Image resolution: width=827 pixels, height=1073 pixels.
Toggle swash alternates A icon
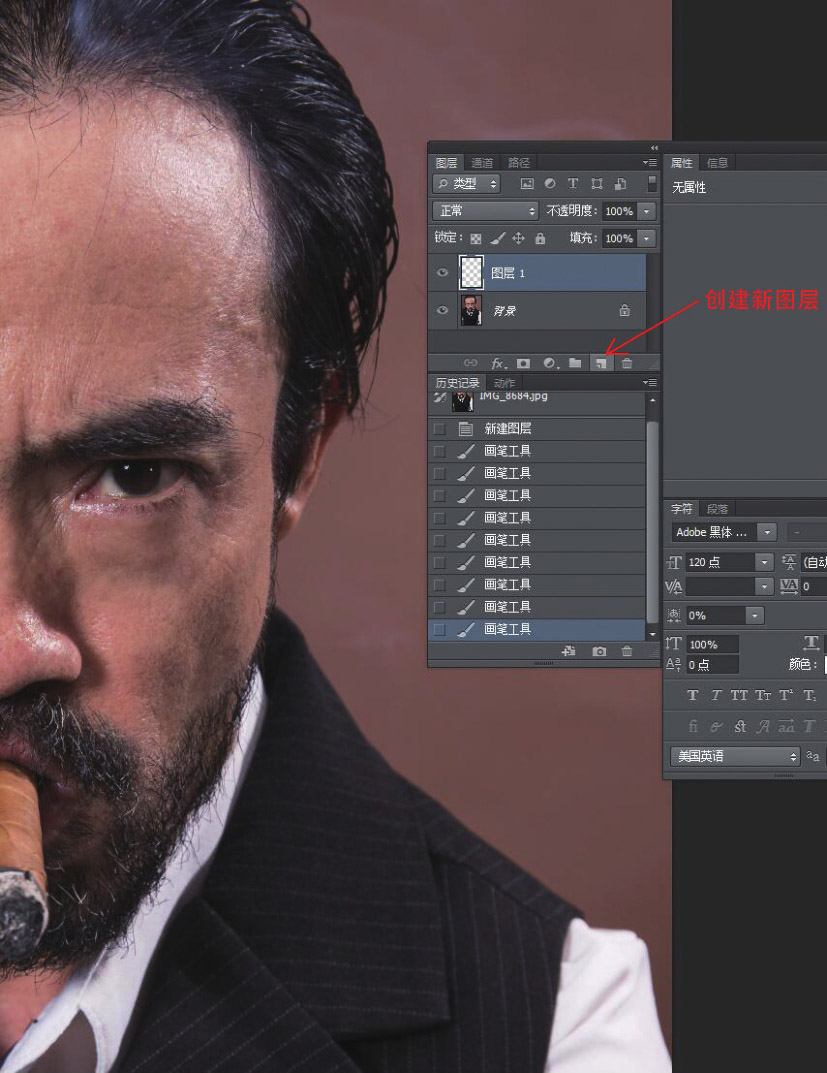tap(763, 726)
